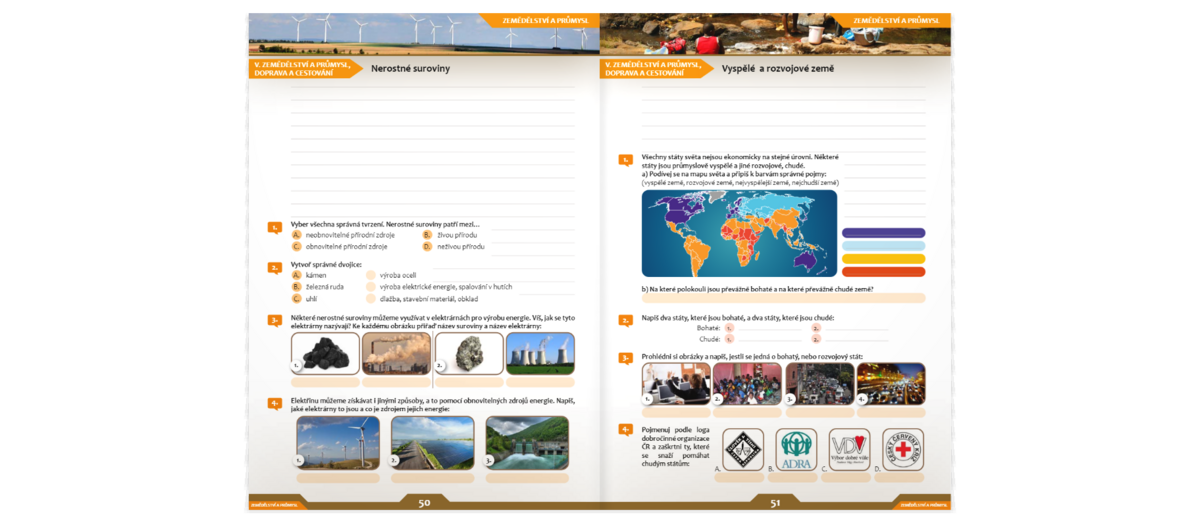Click exercise 4 marker on right page
Image resolution: width=1200 pixels, height=523 pixels.
[625, 430]
